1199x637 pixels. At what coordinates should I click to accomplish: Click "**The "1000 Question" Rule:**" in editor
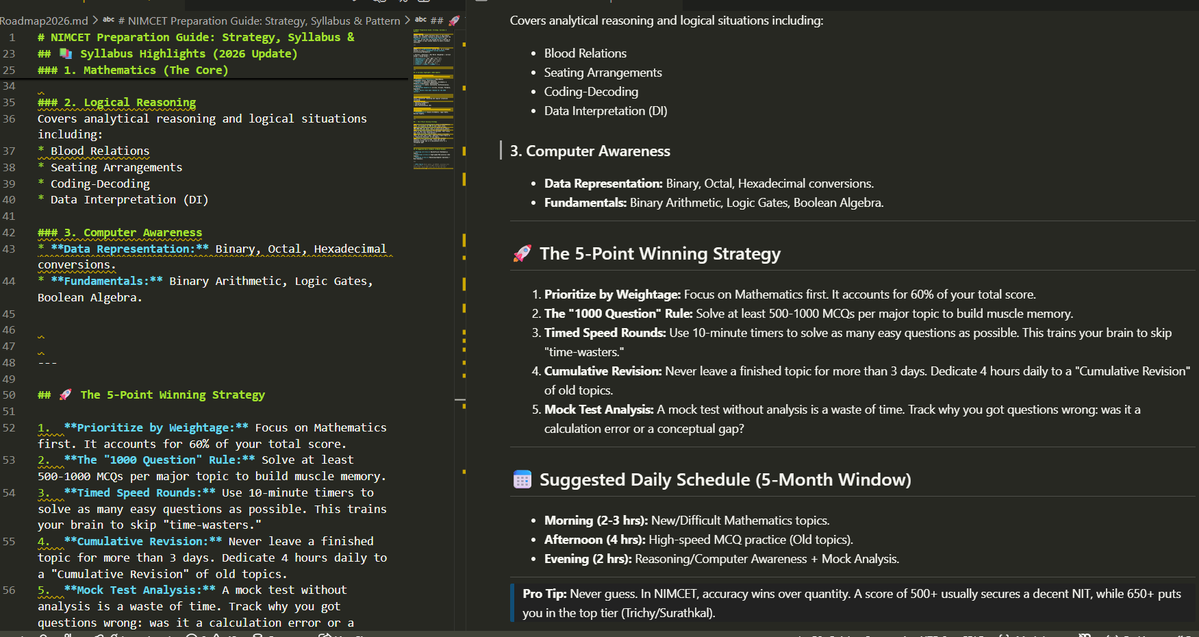(159, 460)
